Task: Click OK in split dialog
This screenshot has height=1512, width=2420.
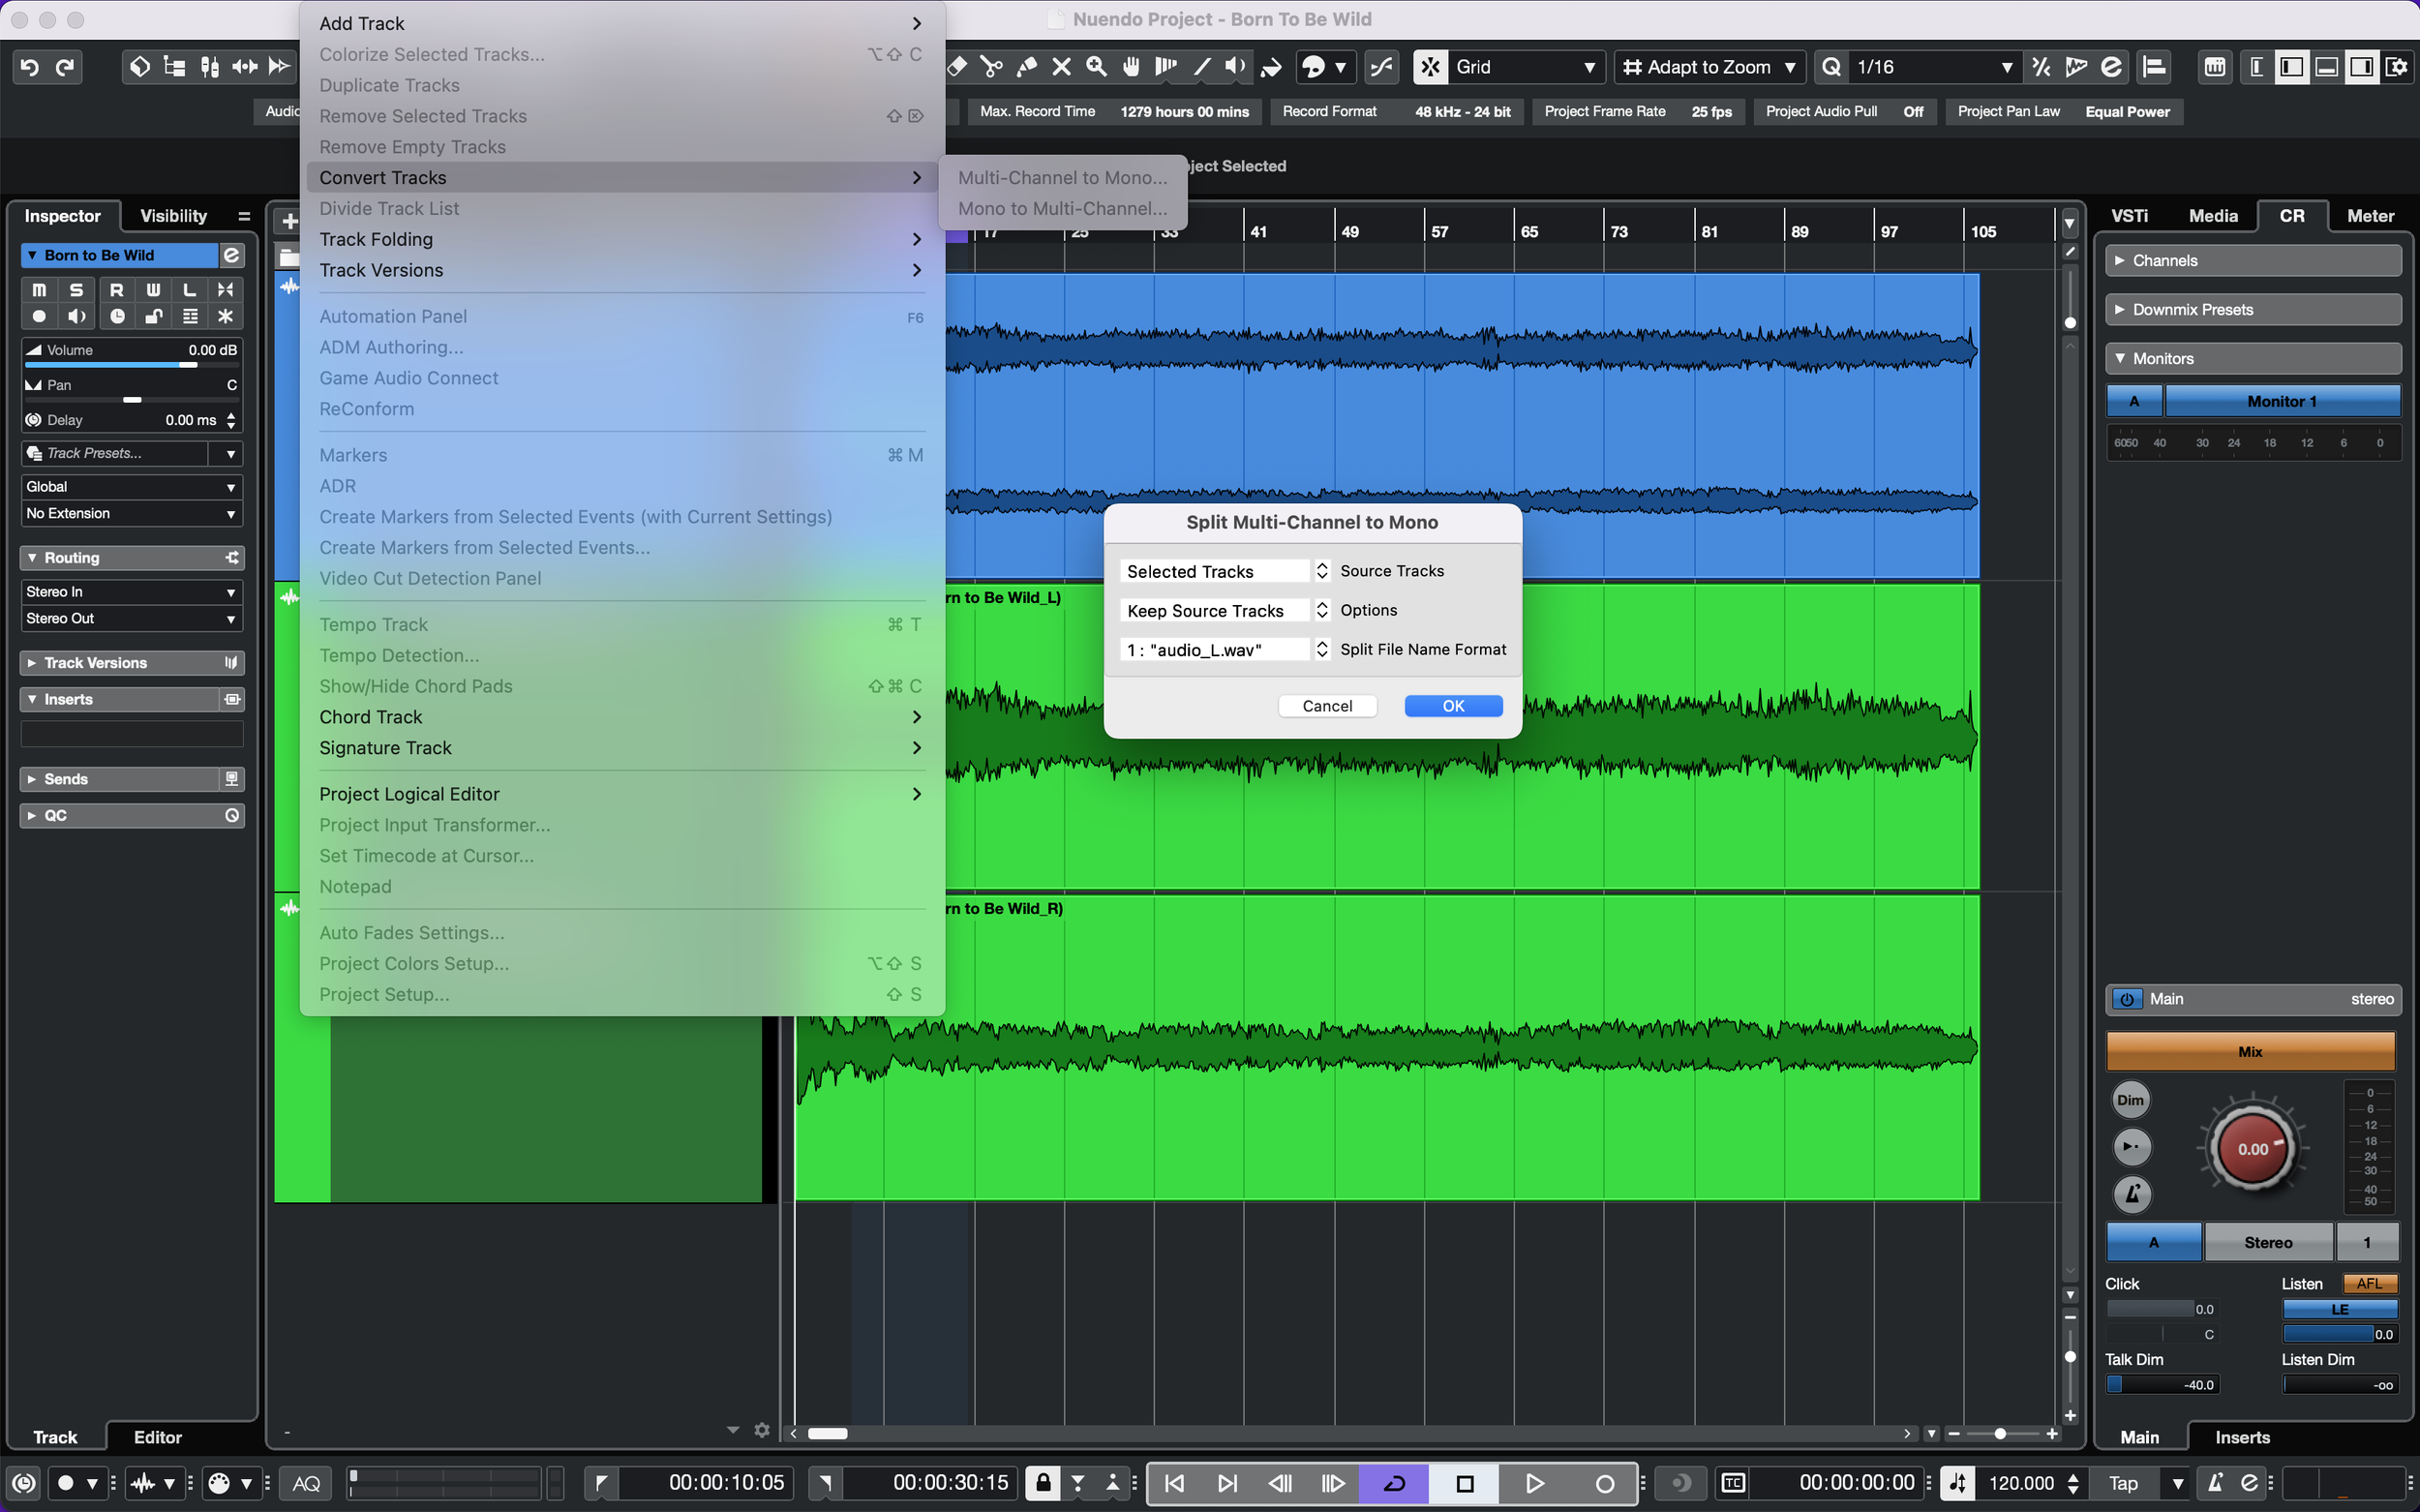Action: pyautogui.click(x=1452, y=706)
